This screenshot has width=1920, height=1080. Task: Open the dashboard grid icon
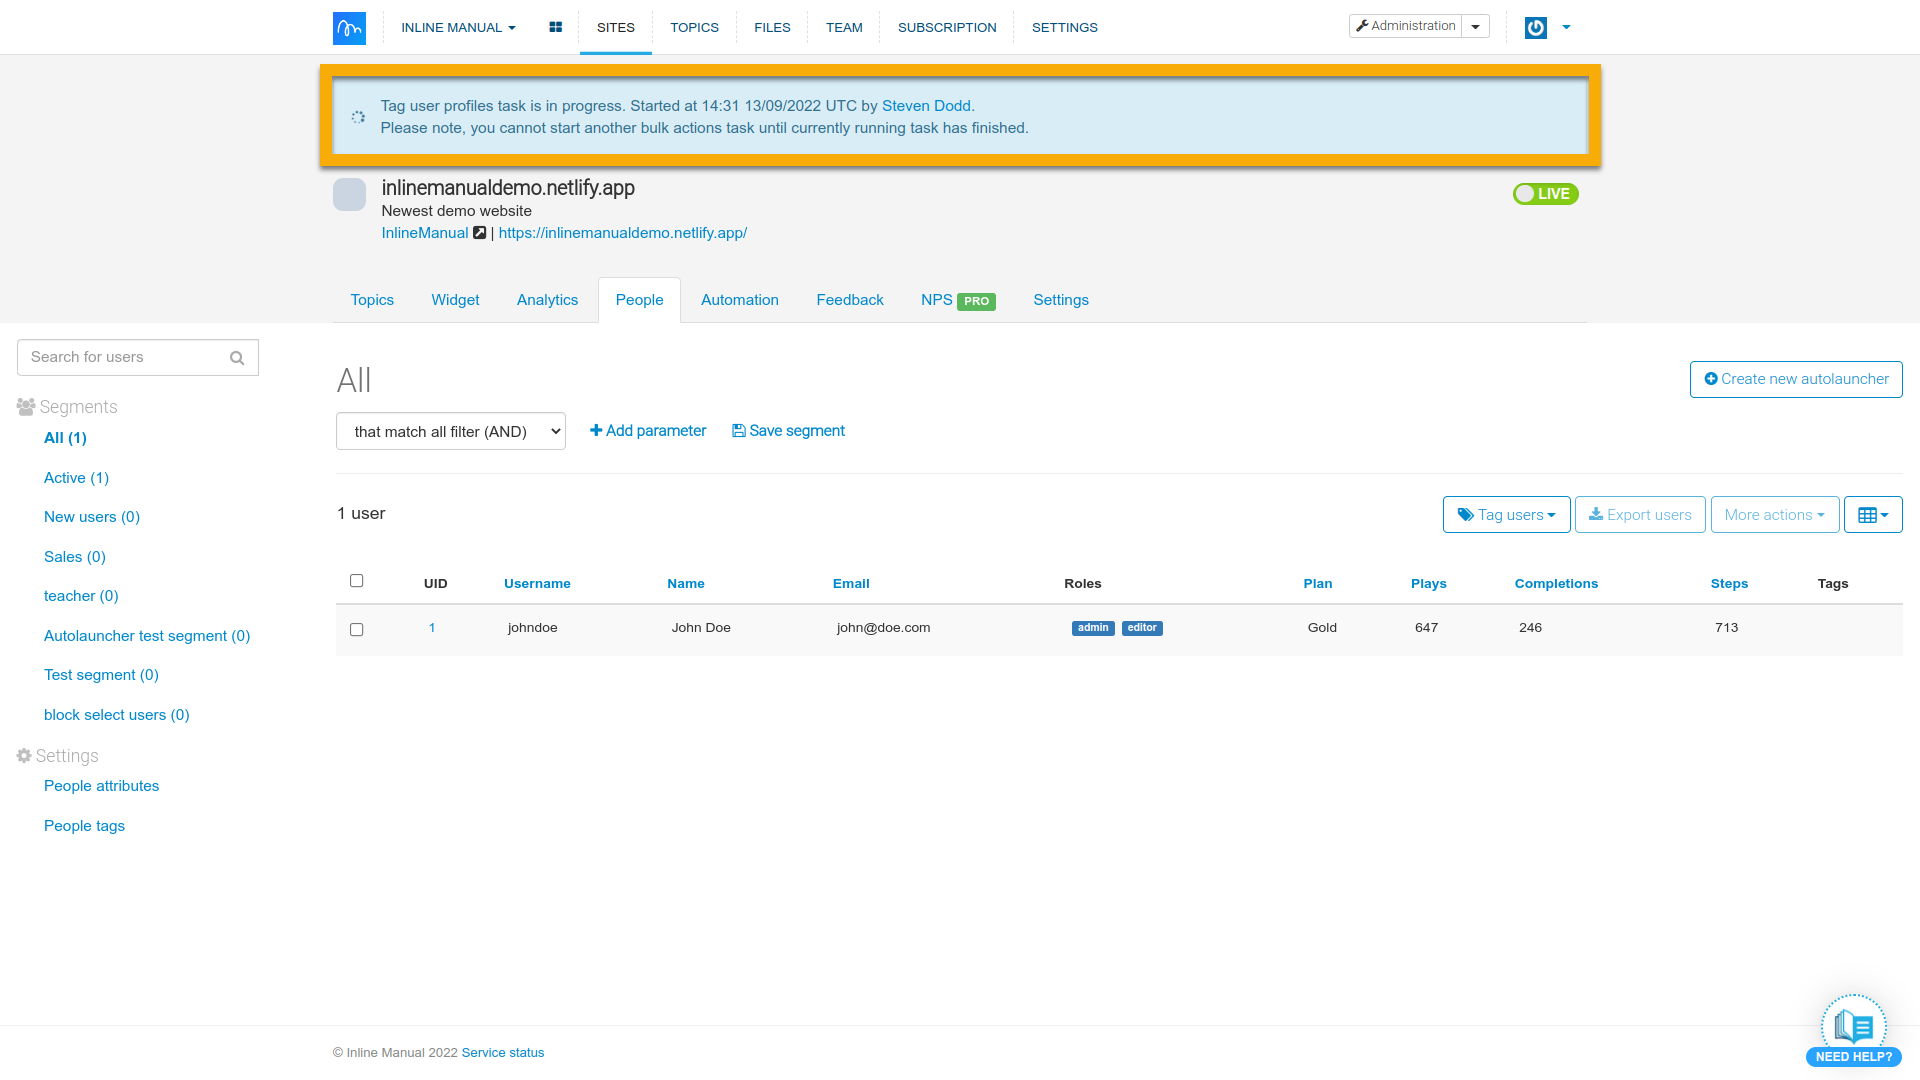pos(555,27)
